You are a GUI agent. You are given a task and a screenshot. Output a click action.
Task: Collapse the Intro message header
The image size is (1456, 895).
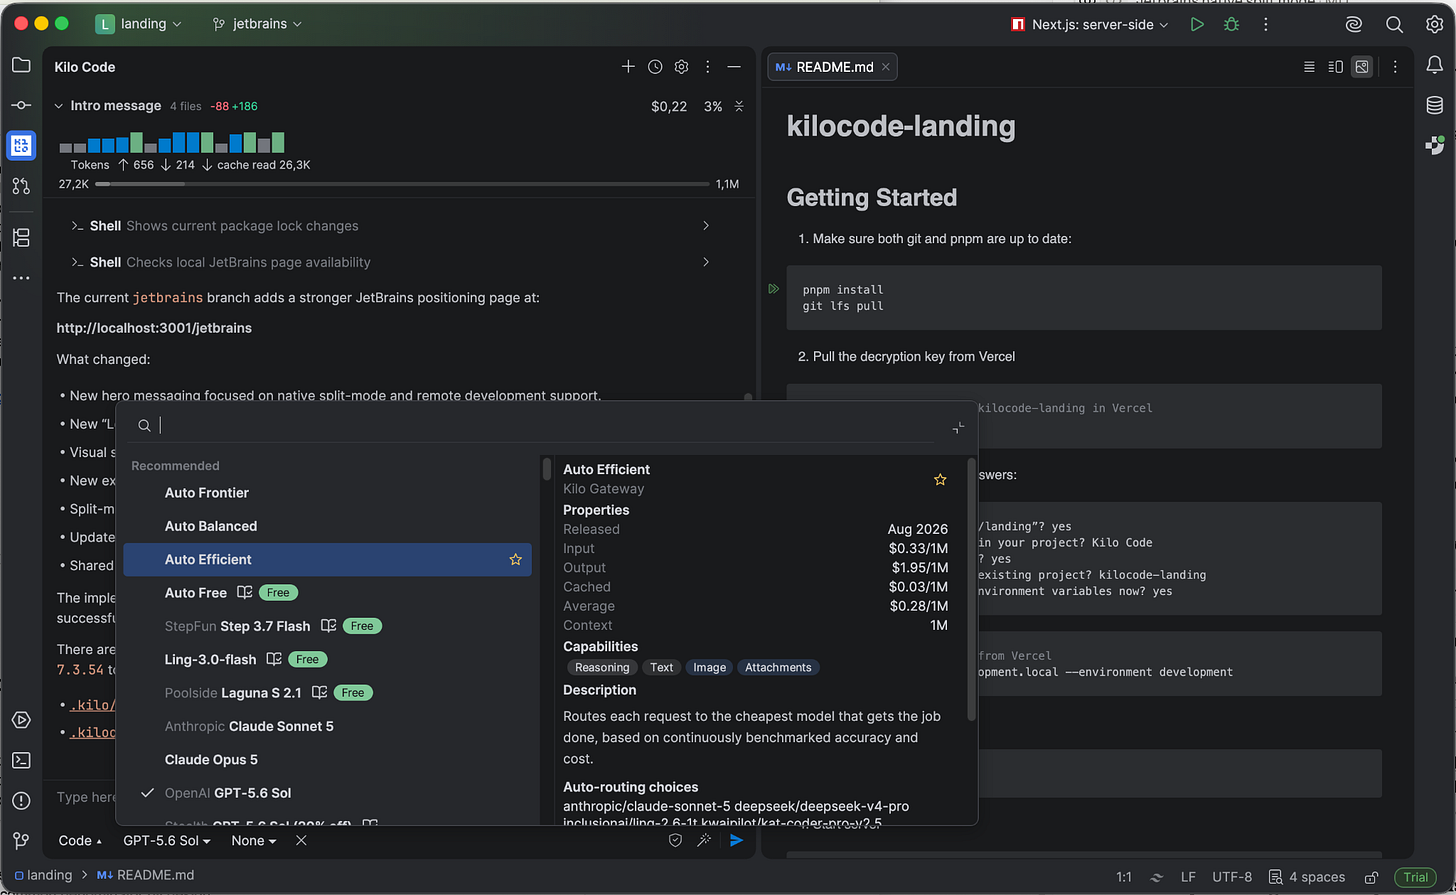coord(59,106)
